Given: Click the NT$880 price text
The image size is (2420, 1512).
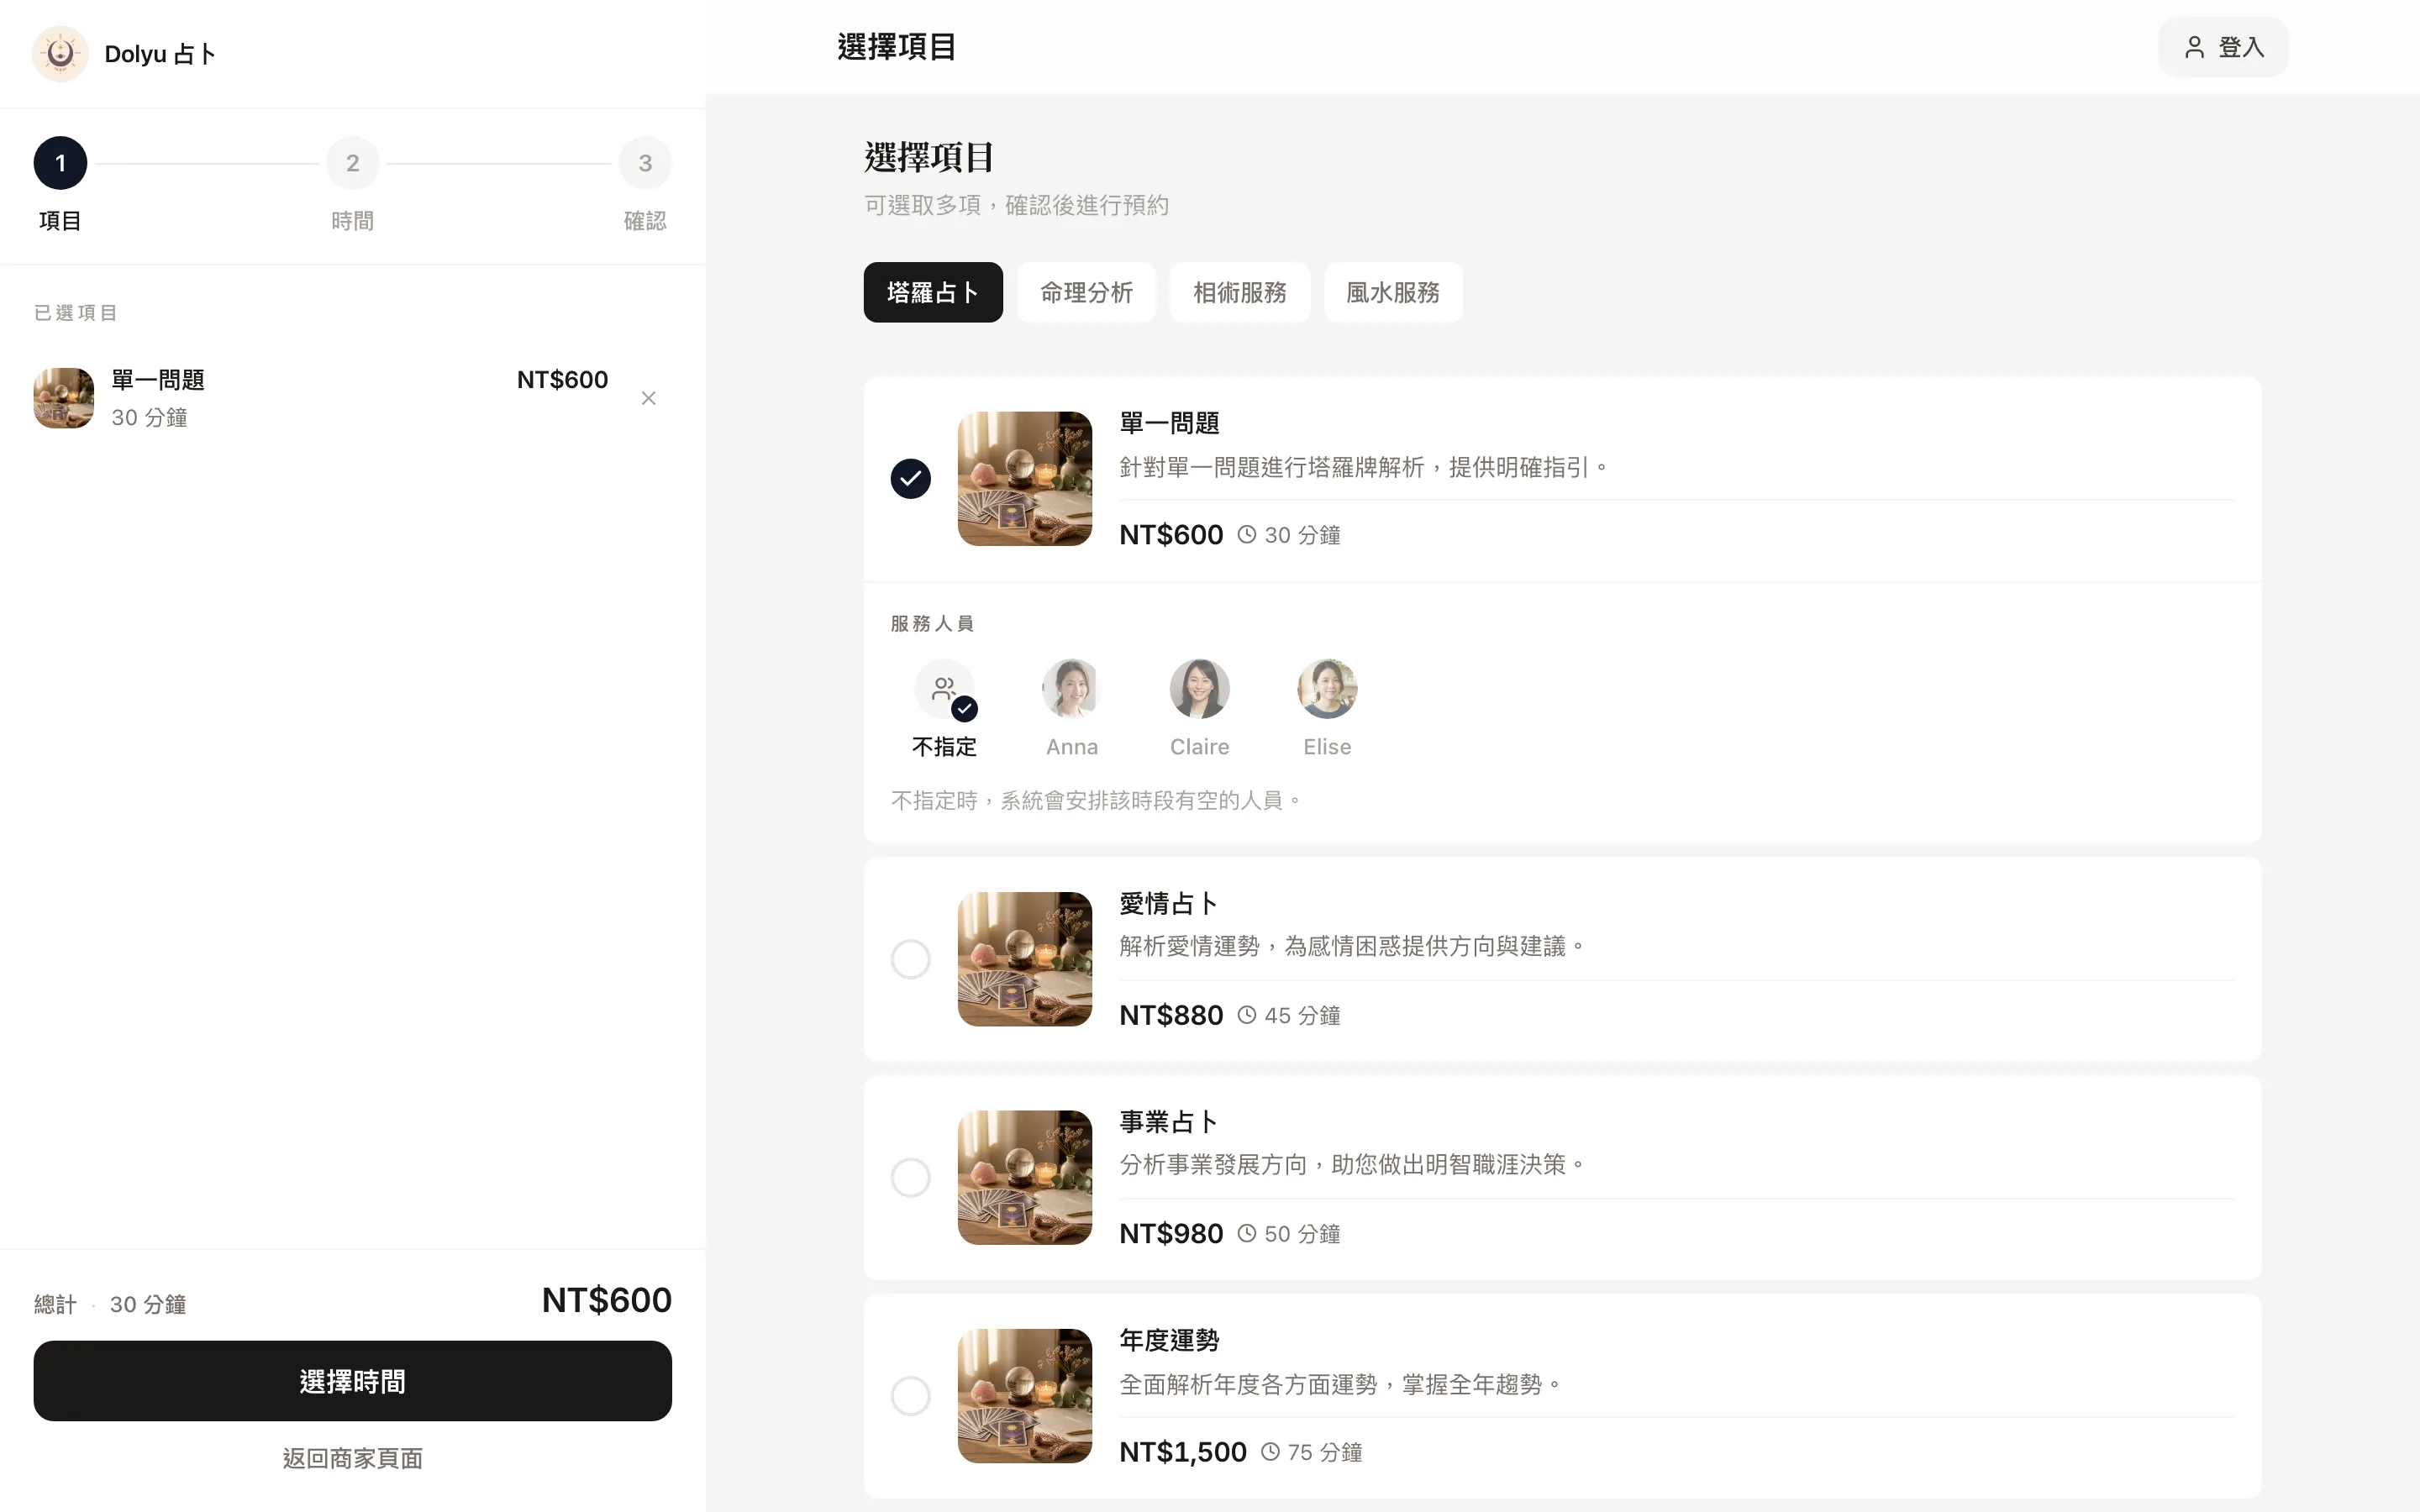Looking at the screenshot, I should coord(1171,1015).
